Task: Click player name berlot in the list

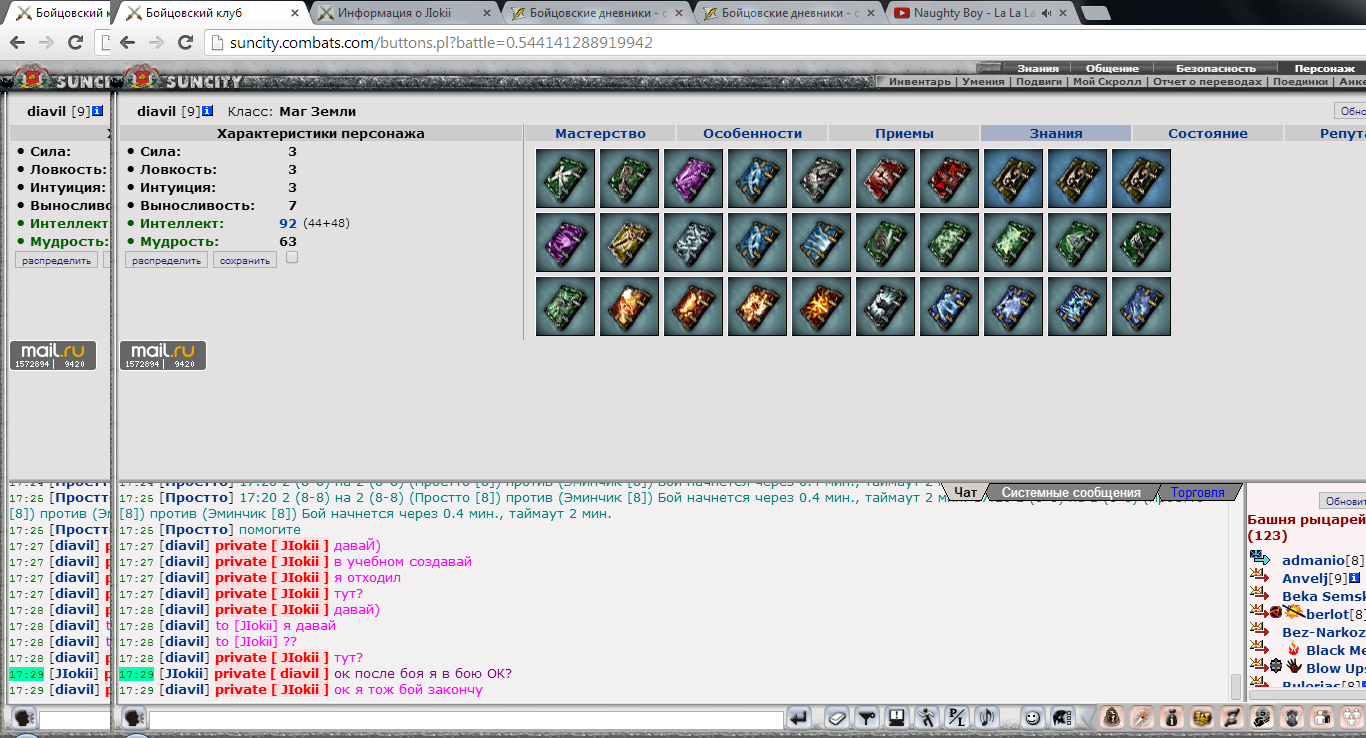Action: click(x=1327, y=614)
